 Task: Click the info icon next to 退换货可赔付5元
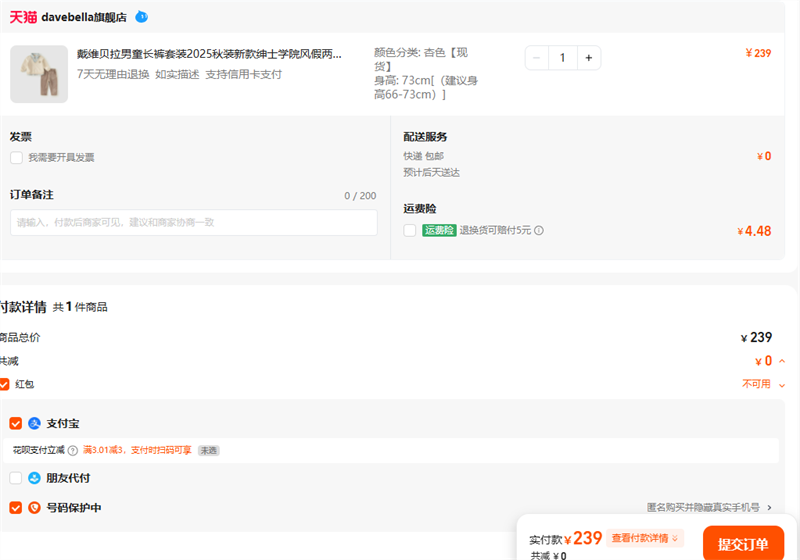pos(539,231)
